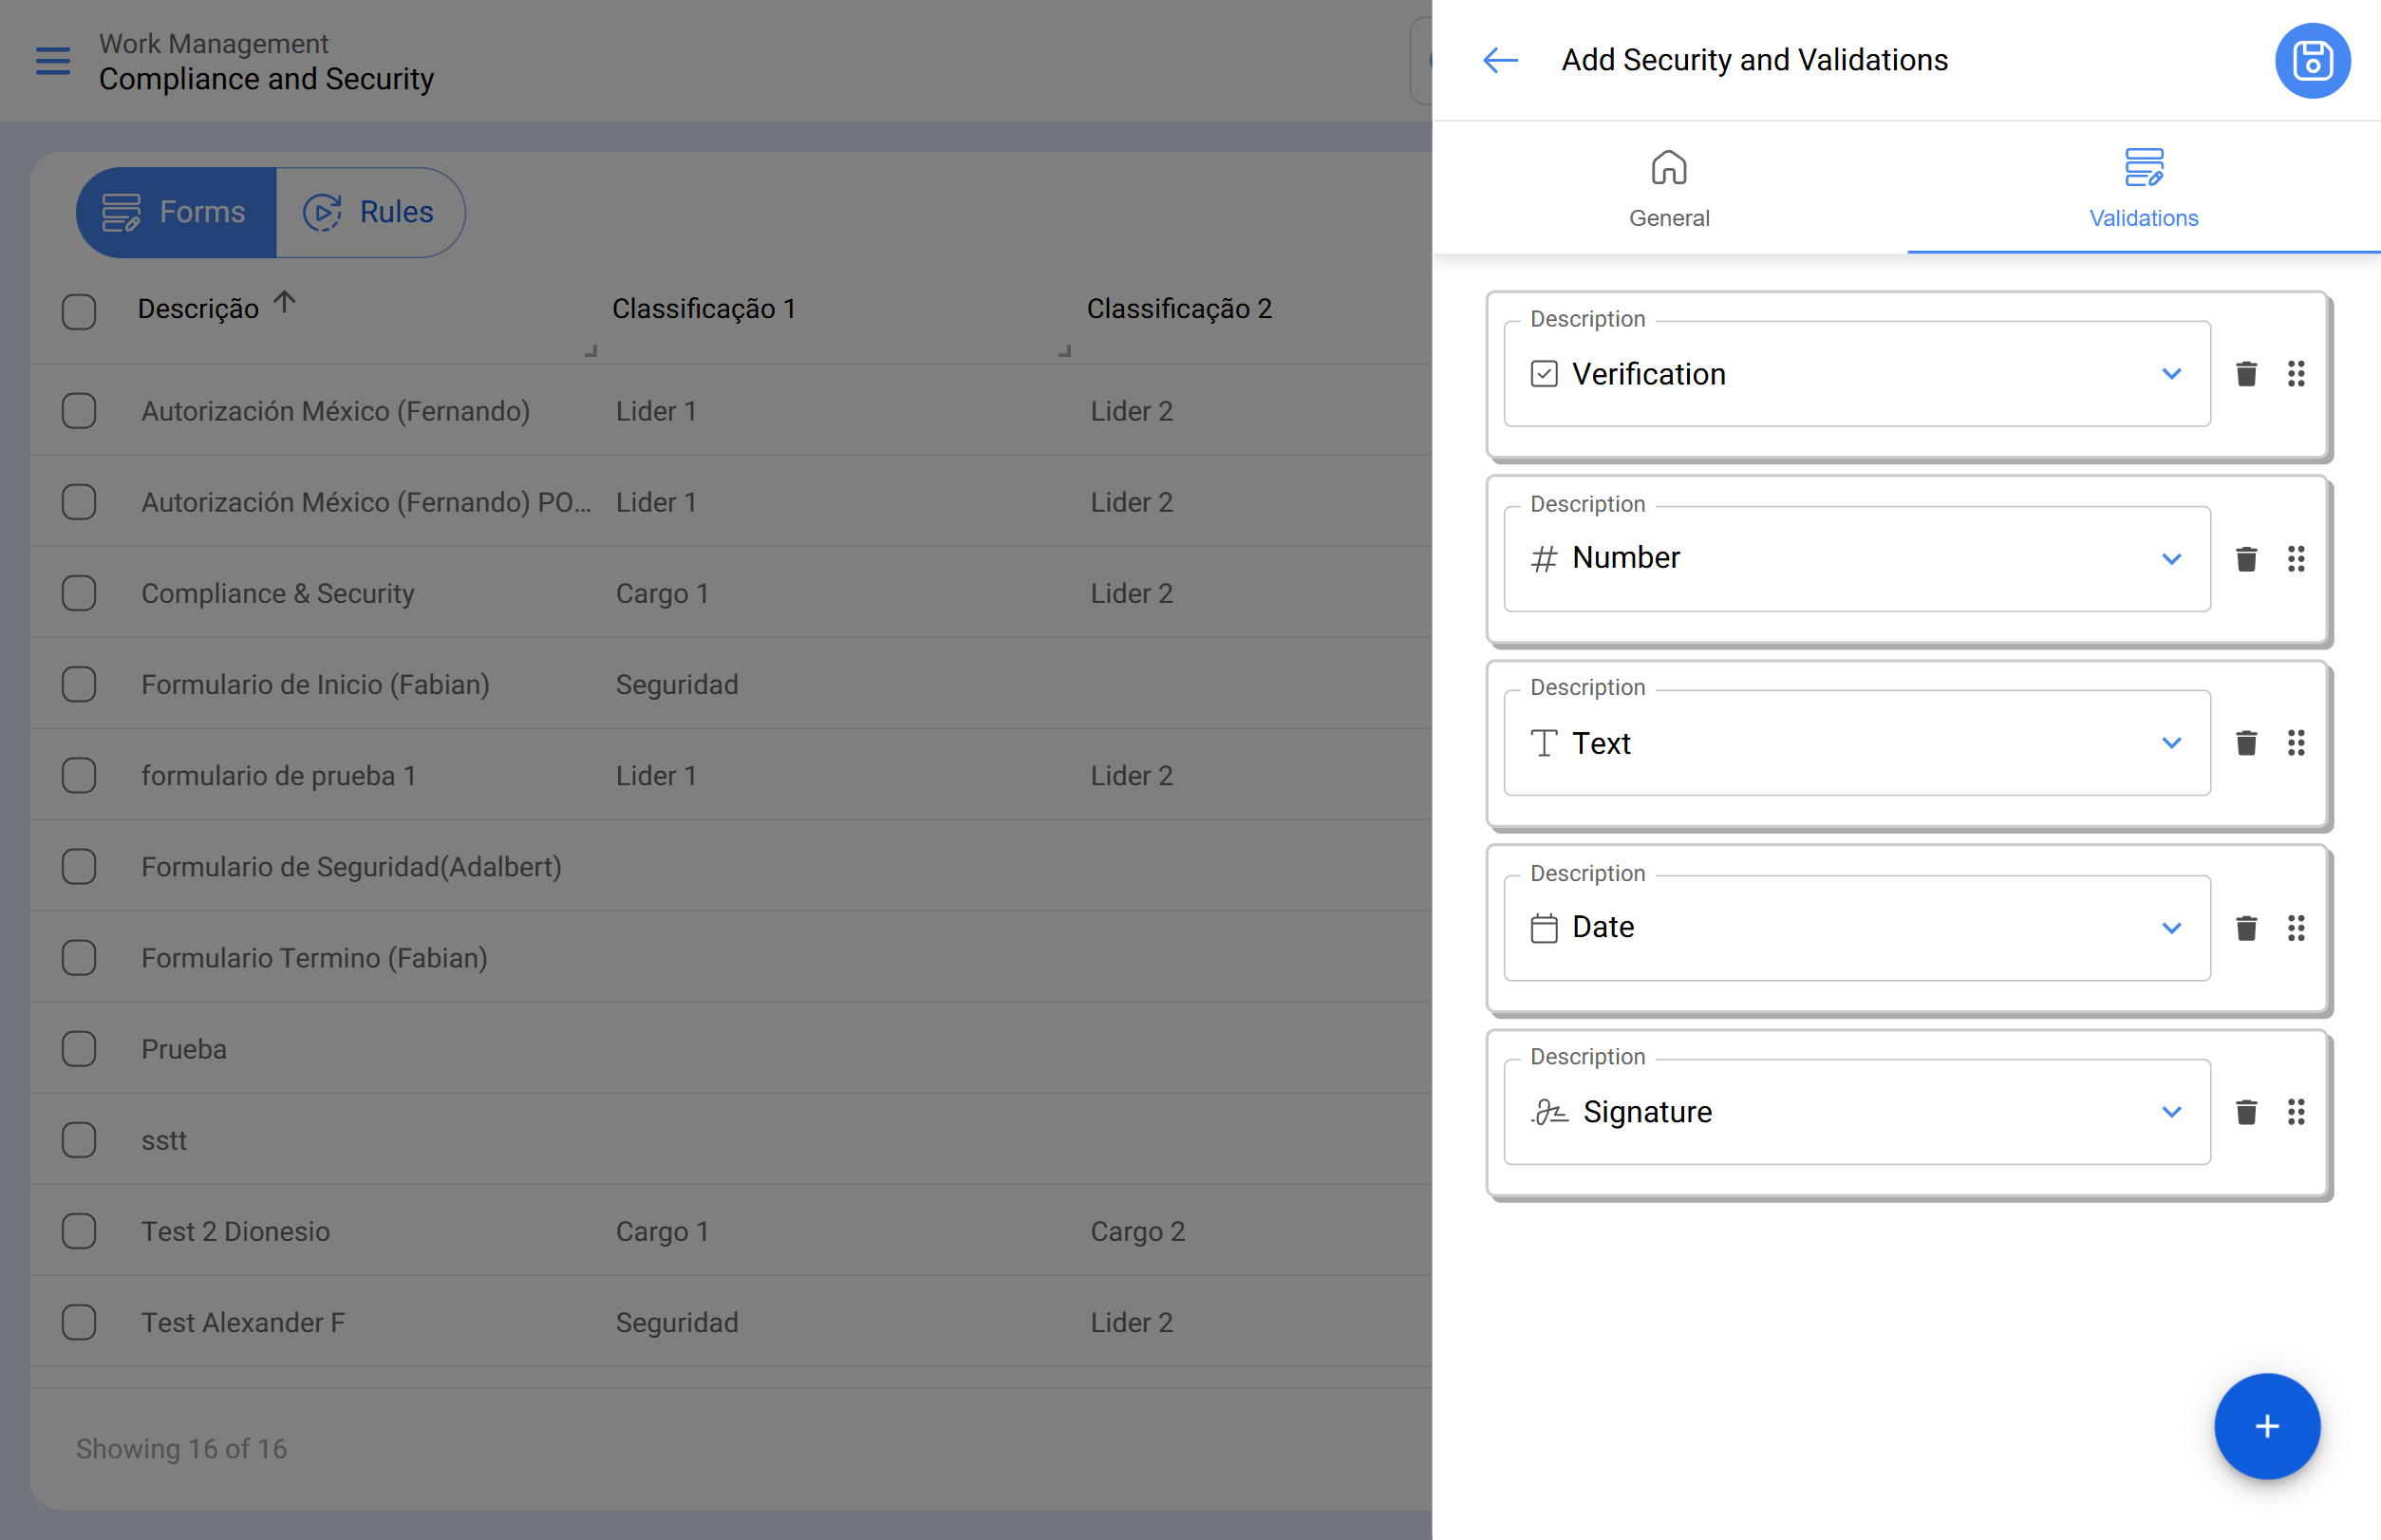Open the Rules view button

click(370, 212)
